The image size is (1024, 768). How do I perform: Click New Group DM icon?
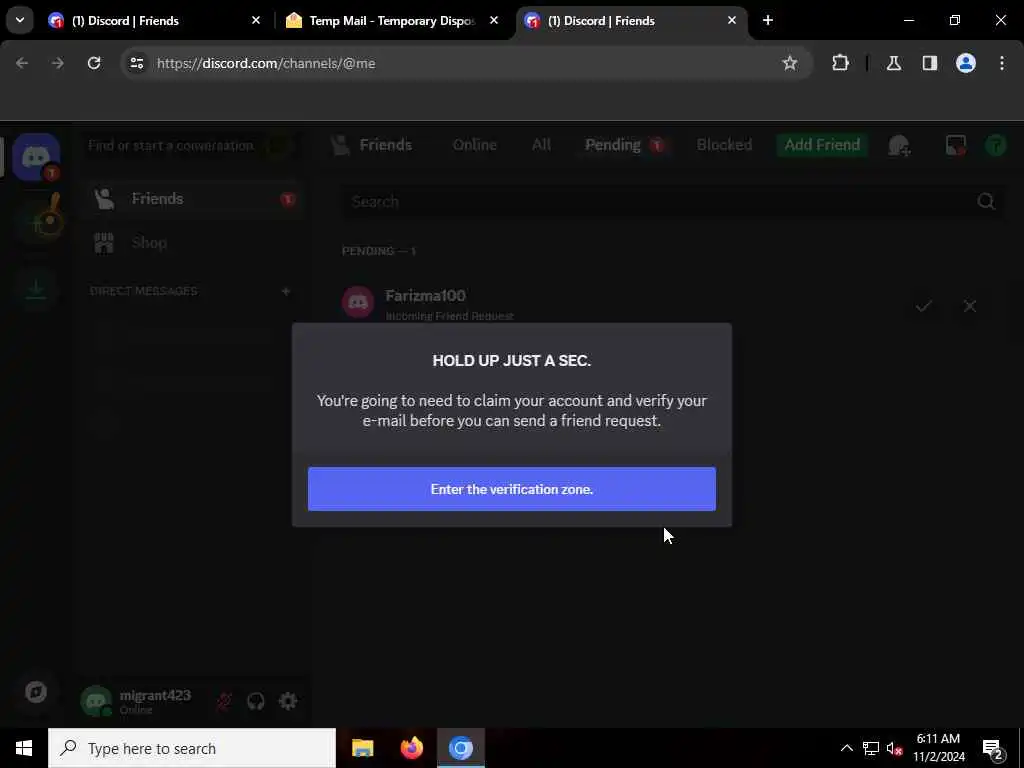click(x=899, y=146)
